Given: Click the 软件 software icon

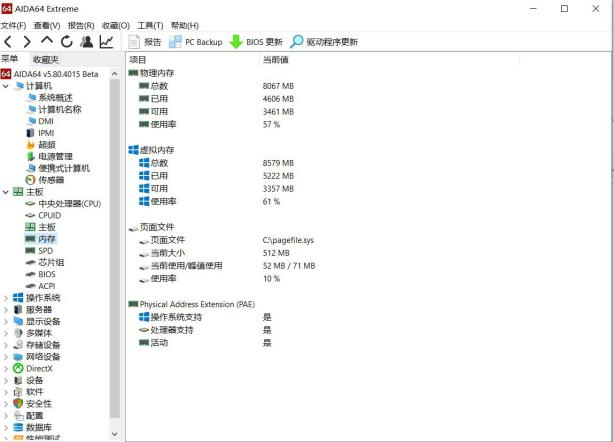Looking at the screenshot, I should pyautogui.click(x=18, y=392).
